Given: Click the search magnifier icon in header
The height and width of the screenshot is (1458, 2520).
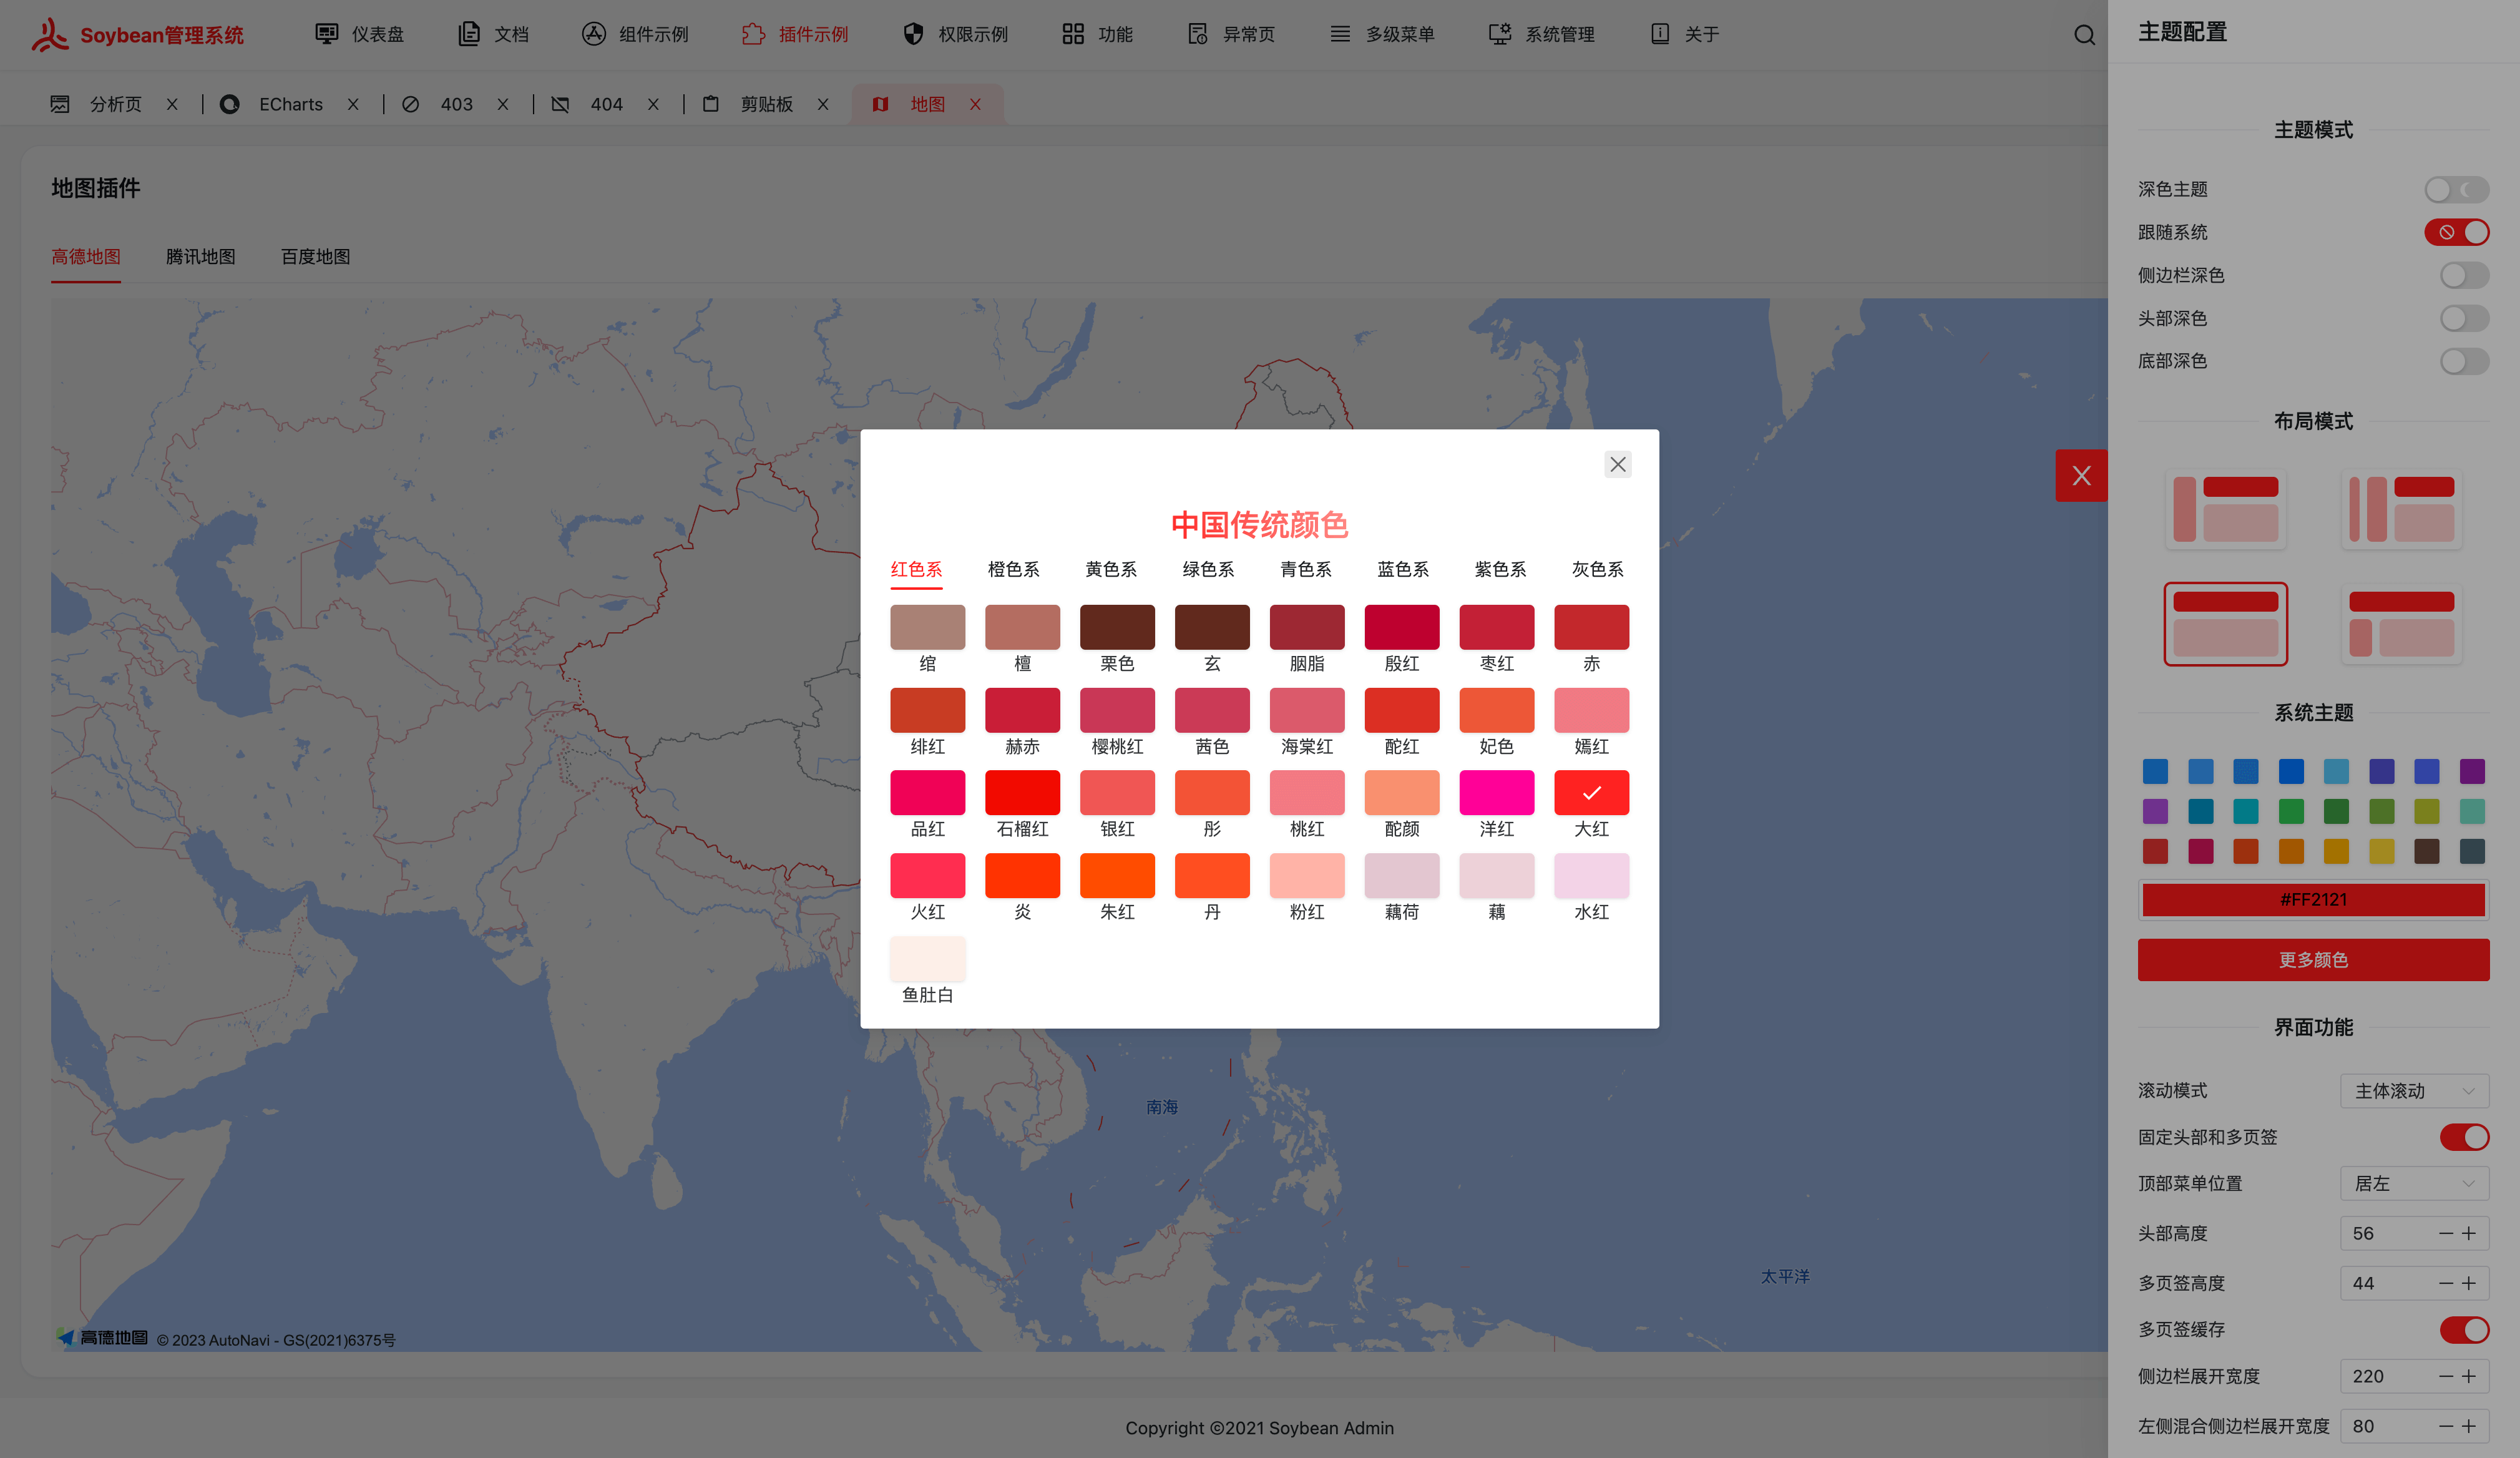Looking at the screenshot, I should click(x=2084, y=35).
